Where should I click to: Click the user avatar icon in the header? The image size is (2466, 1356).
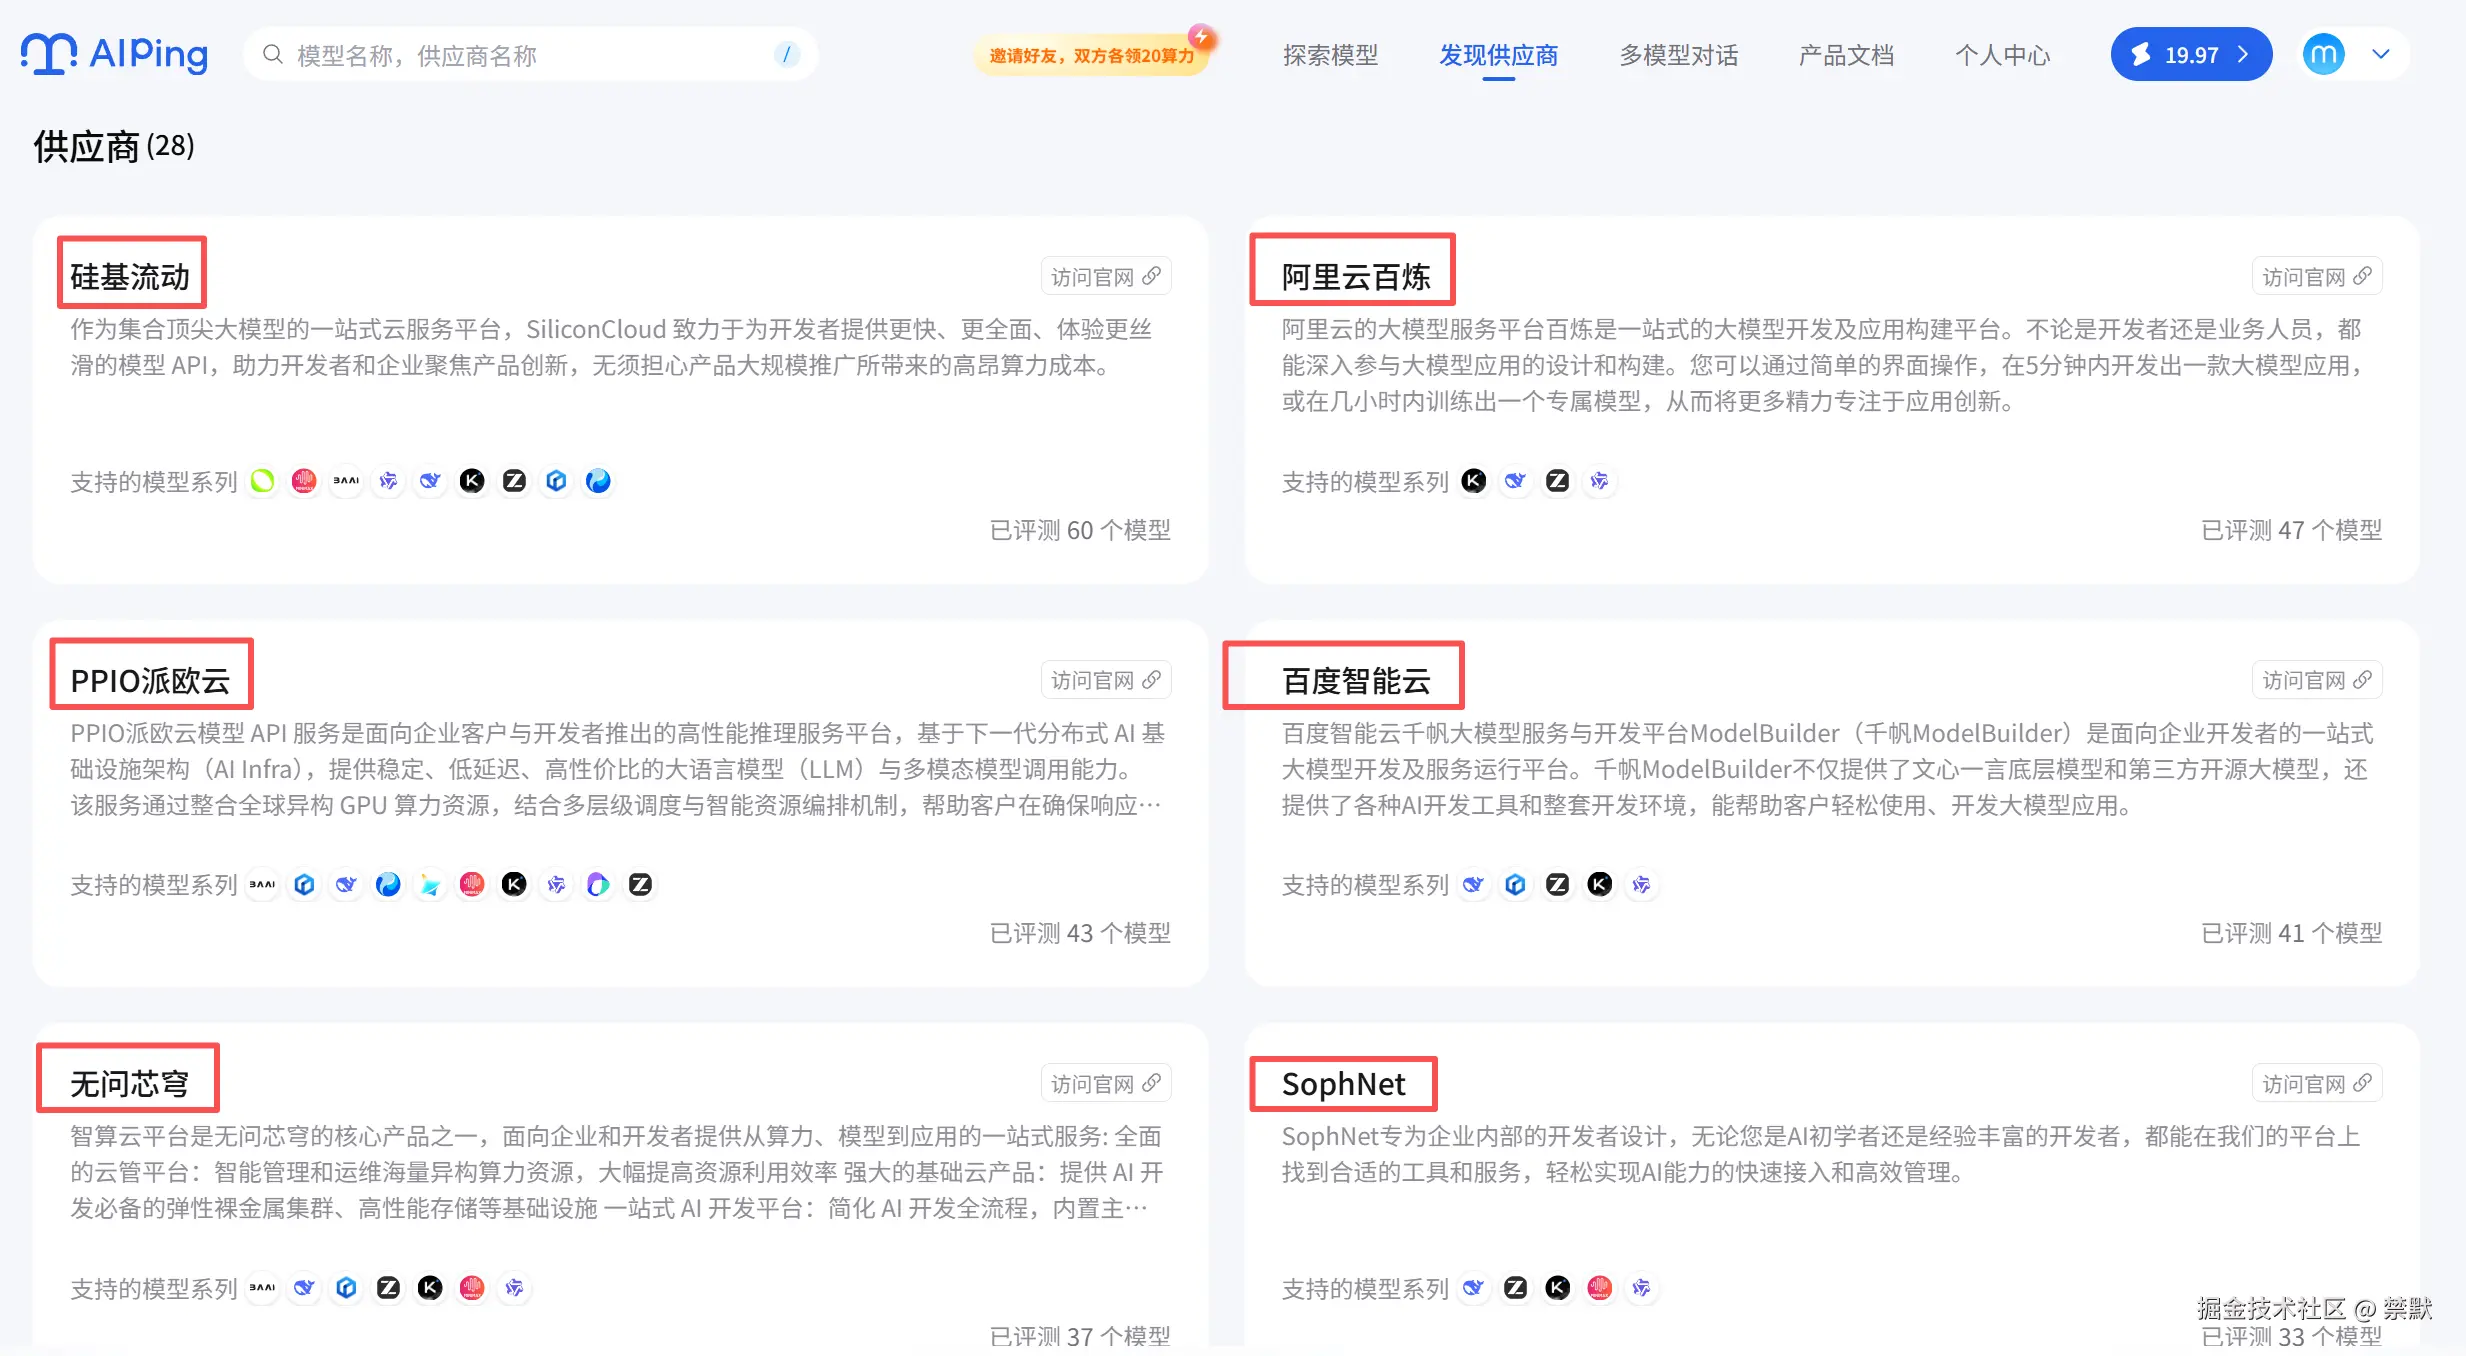pyautogui.click(x=2323, y=54)
